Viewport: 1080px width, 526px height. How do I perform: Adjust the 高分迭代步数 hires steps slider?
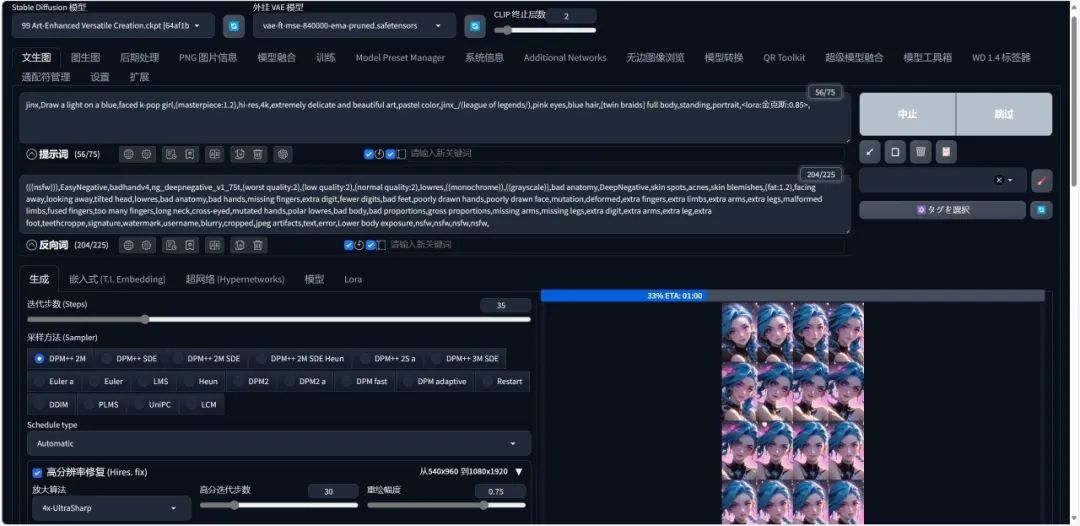pyautogui.click(x=279, y=505)
